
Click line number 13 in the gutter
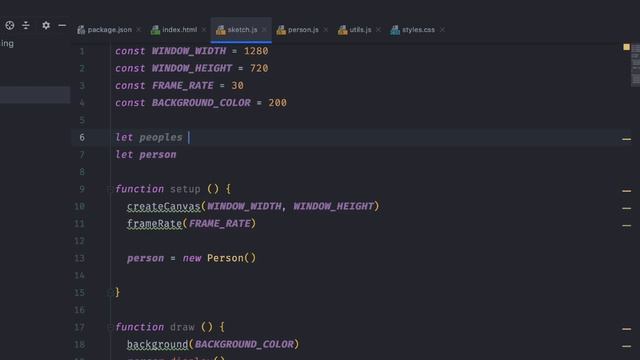point(80,258)
